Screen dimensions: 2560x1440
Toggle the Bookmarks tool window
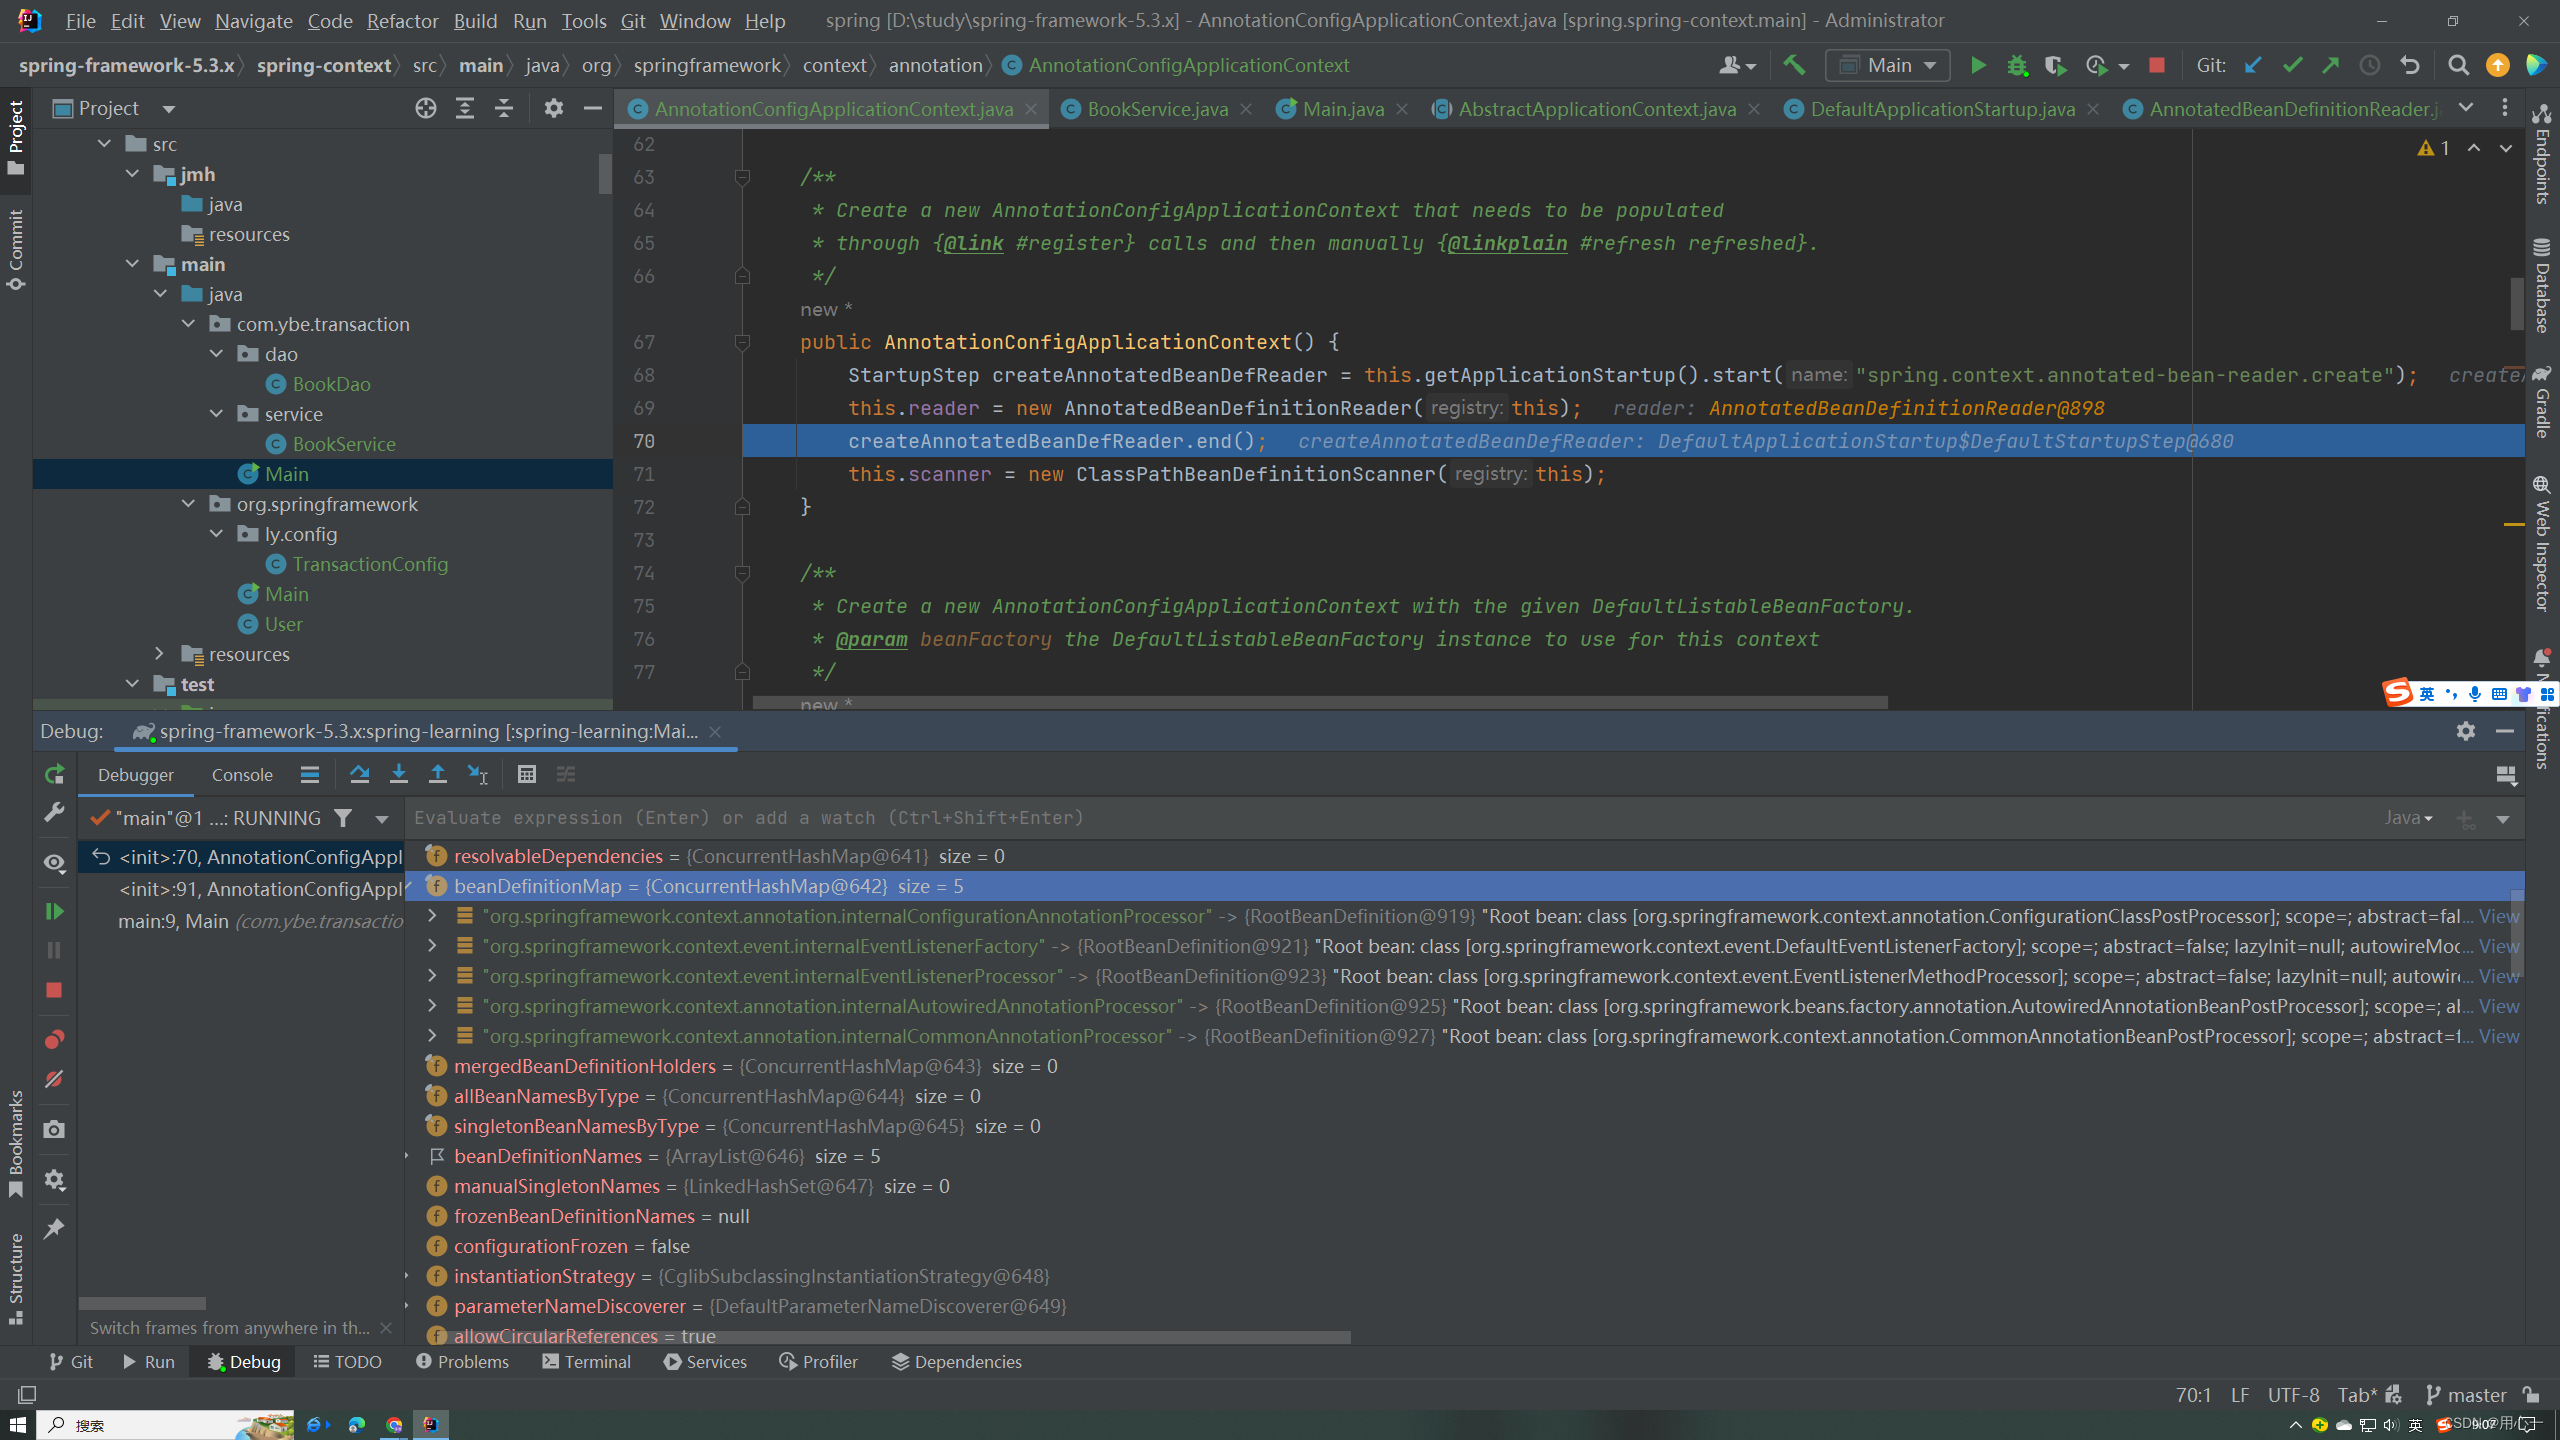pos(16,1143)
